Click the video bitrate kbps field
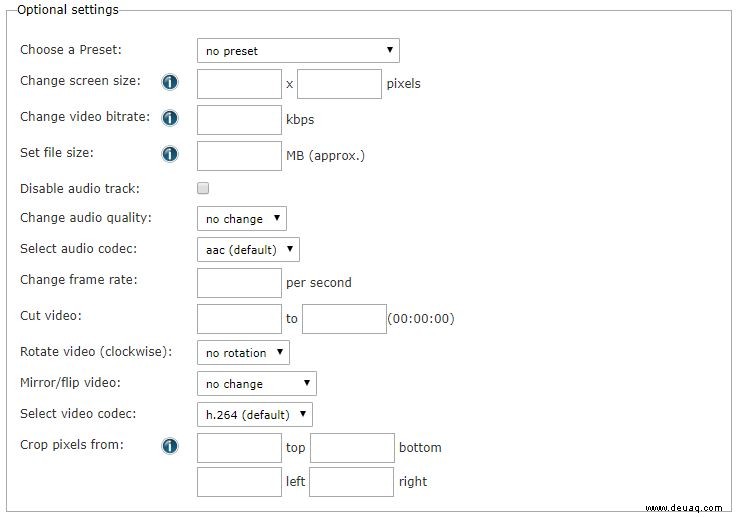 [x=239, y=120]
